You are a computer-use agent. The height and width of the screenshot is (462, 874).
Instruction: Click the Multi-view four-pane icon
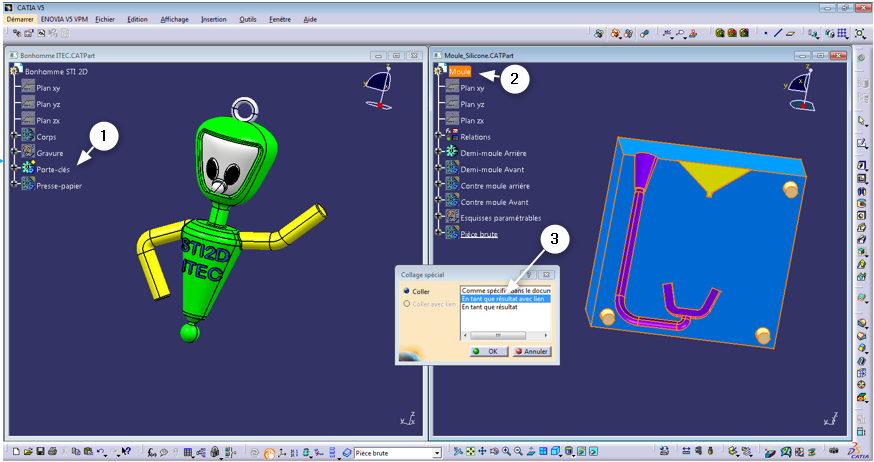[543, 452]
